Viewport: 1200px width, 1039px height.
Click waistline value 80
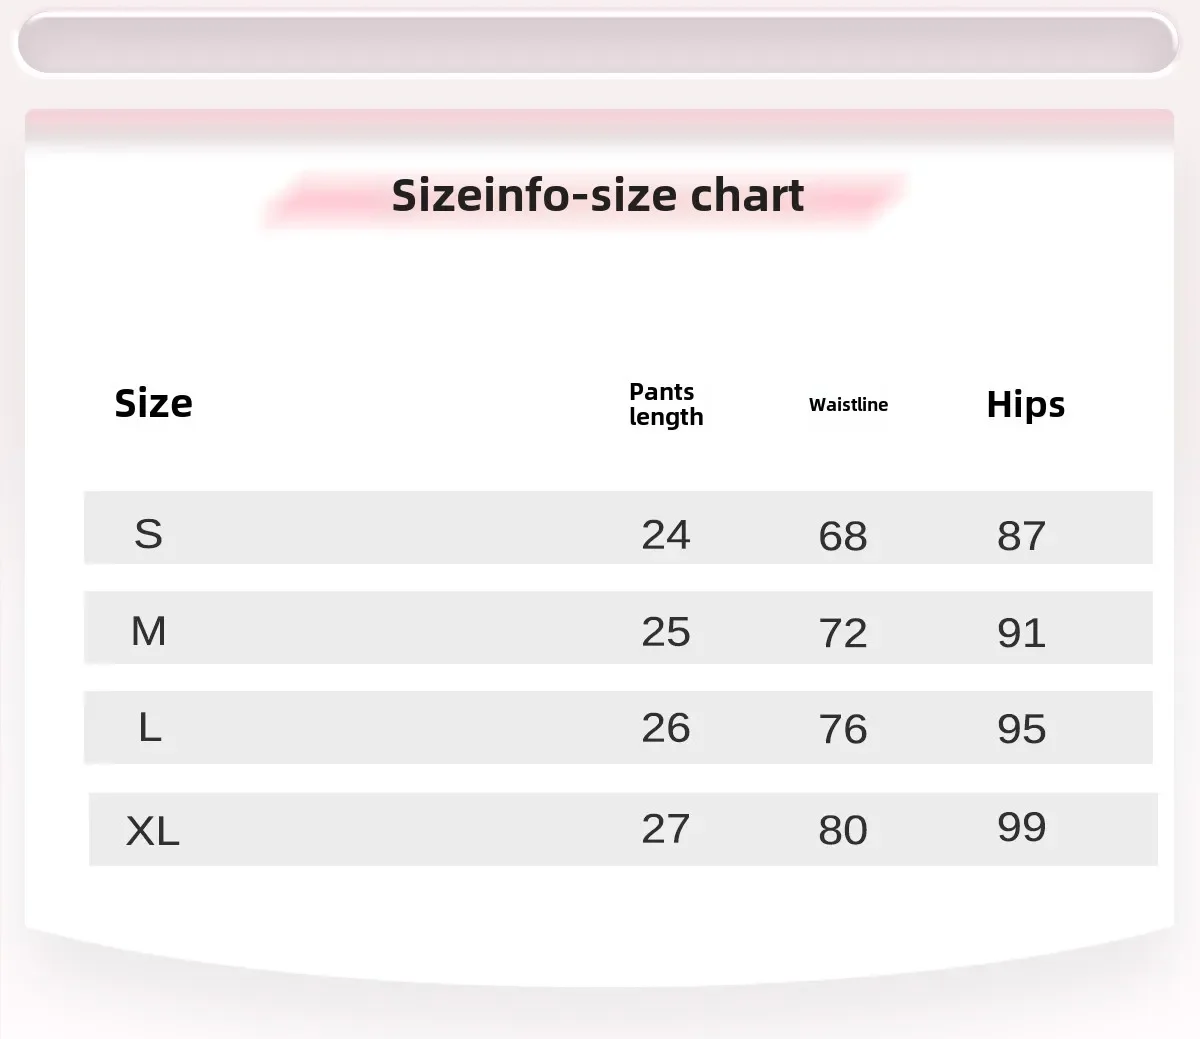pyautogui.click(x=843, y=830)
